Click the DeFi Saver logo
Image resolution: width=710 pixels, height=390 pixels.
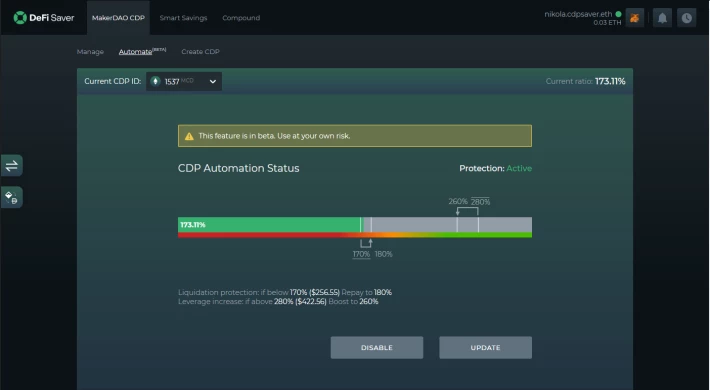[x=43, y=18]
